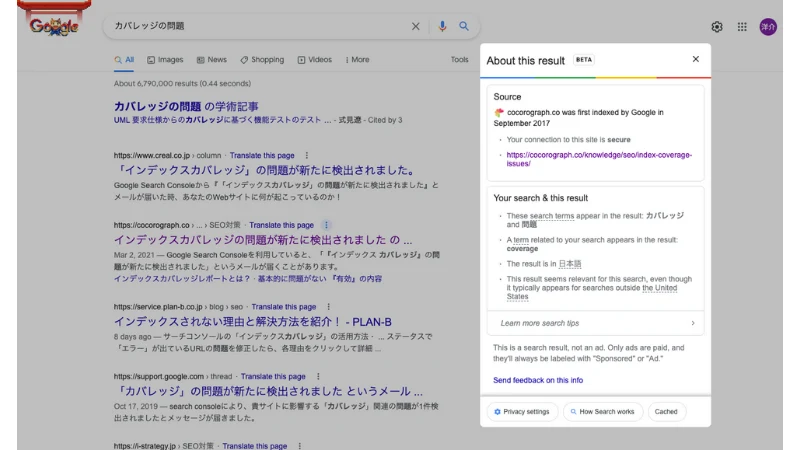800x450 pixels.
Task: Open options dots for creal.co.jp result
Action: [x=307, y=155]
